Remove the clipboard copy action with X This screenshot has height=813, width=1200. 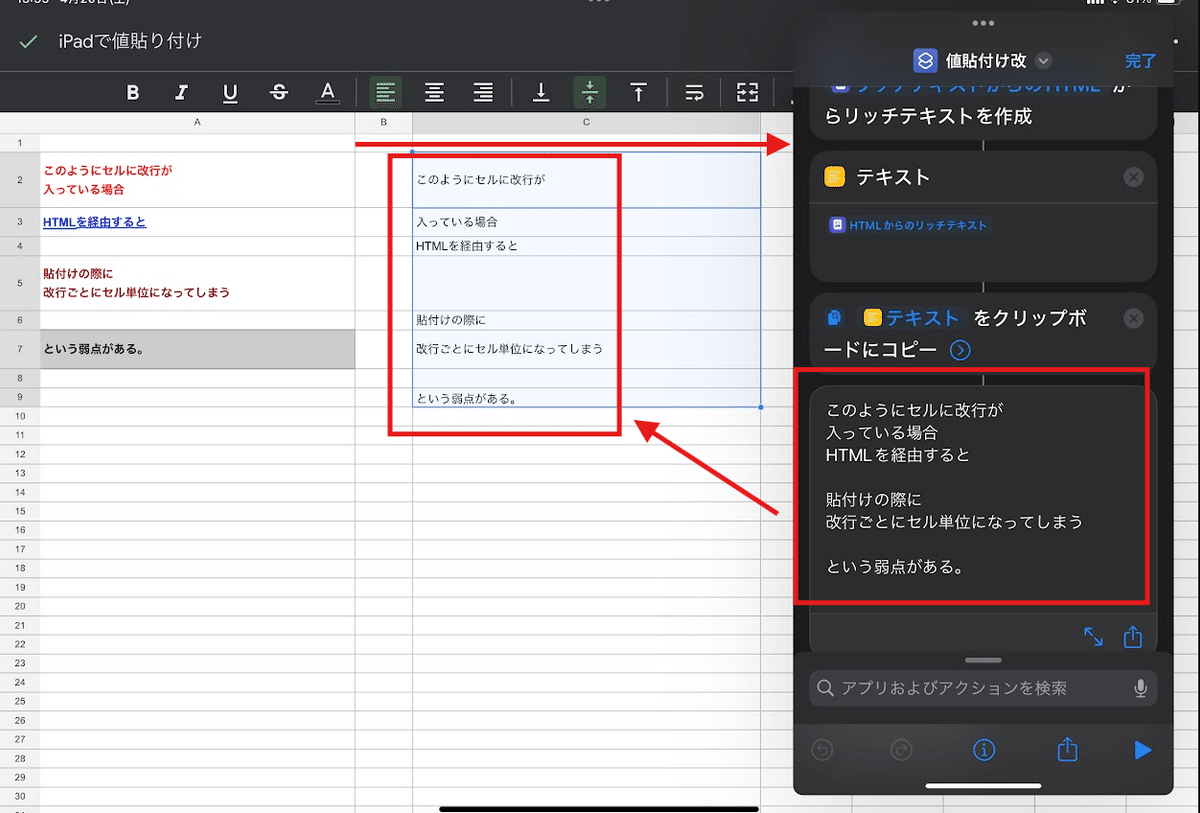tap(1133, 318)
